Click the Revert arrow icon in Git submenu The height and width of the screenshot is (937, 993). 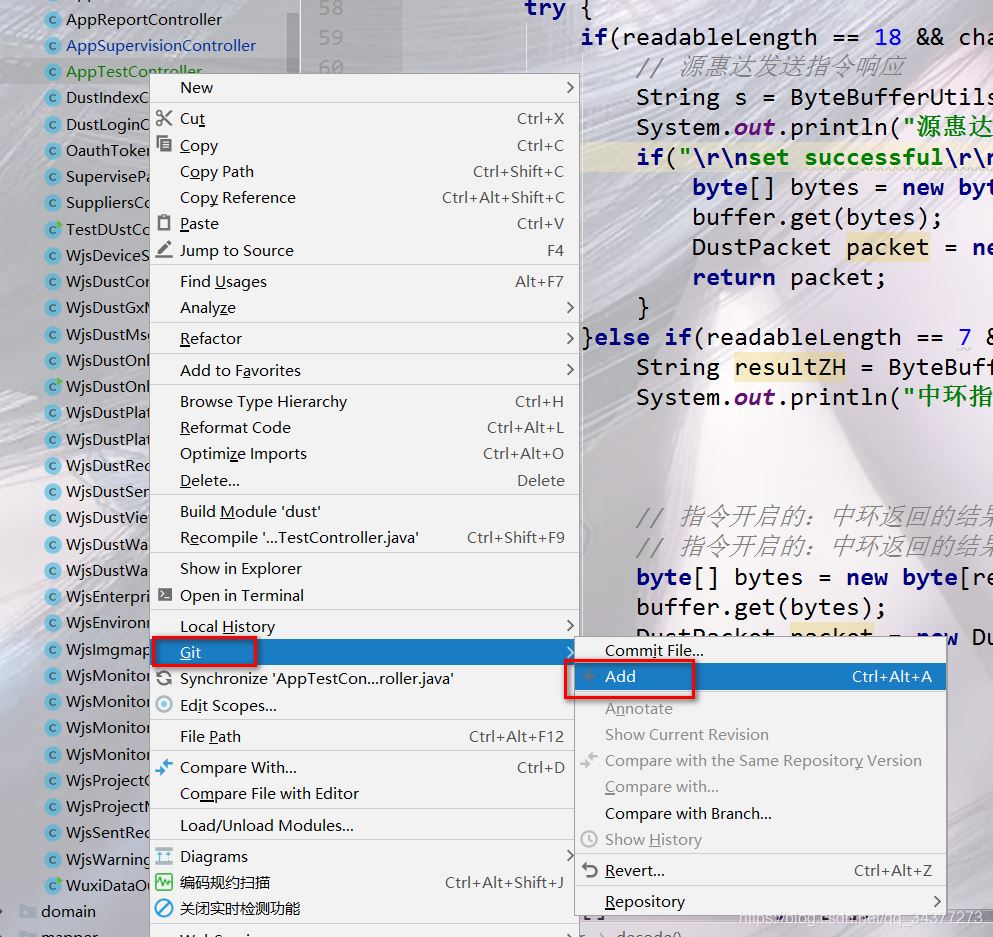[589, 871]
